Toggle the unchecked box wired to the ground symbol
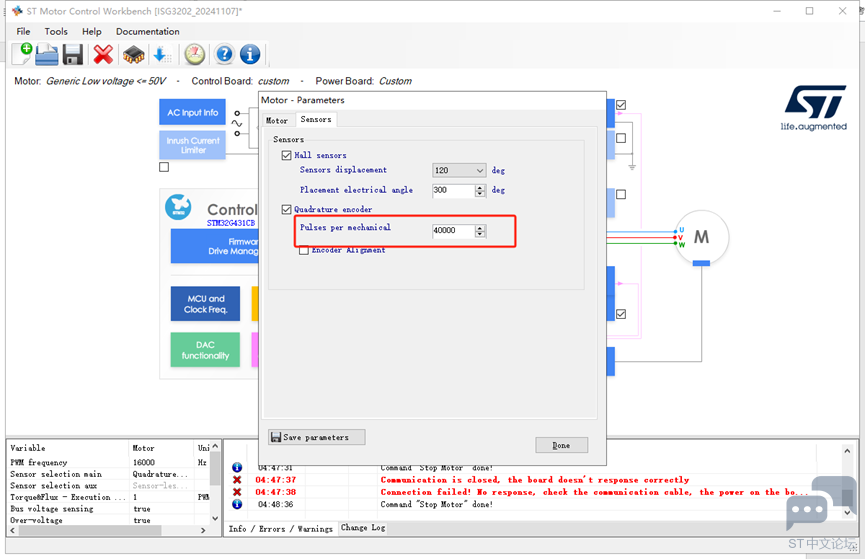865x559 pixels. [x=621, y=138]
